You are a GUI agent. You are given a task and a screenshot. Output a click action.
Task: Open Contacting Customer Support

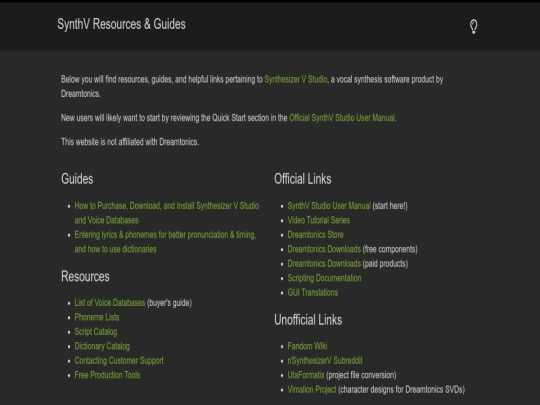(119, 361)
